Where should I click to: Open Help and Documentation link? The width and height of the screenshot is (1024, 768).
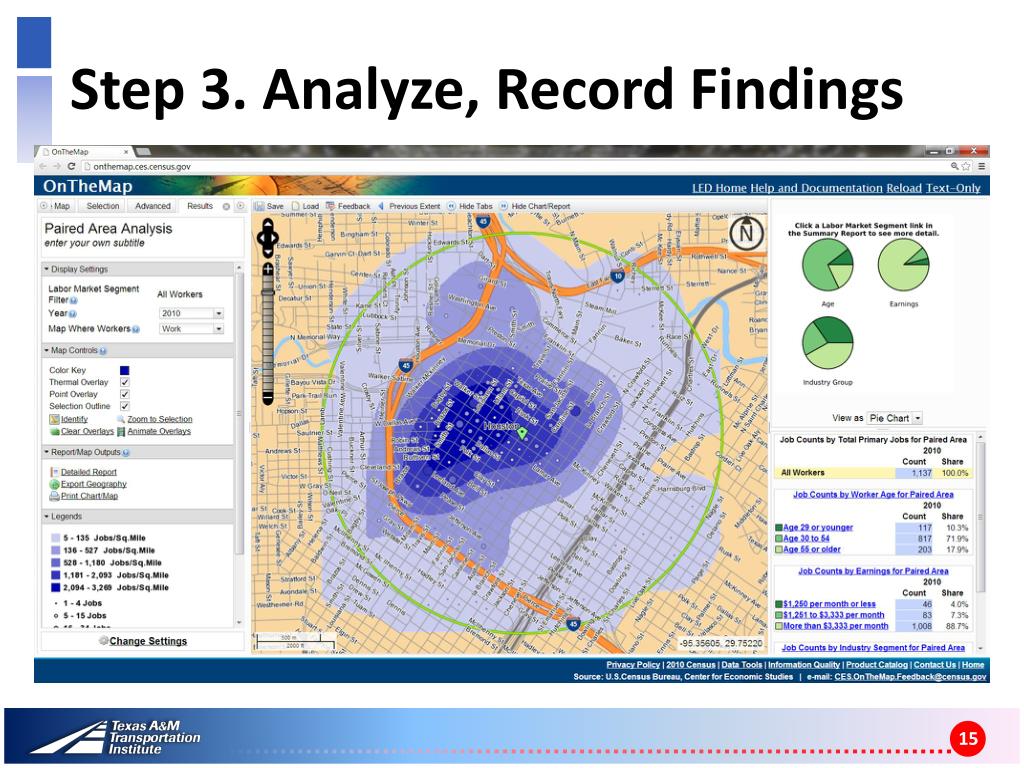coord(816,188)
